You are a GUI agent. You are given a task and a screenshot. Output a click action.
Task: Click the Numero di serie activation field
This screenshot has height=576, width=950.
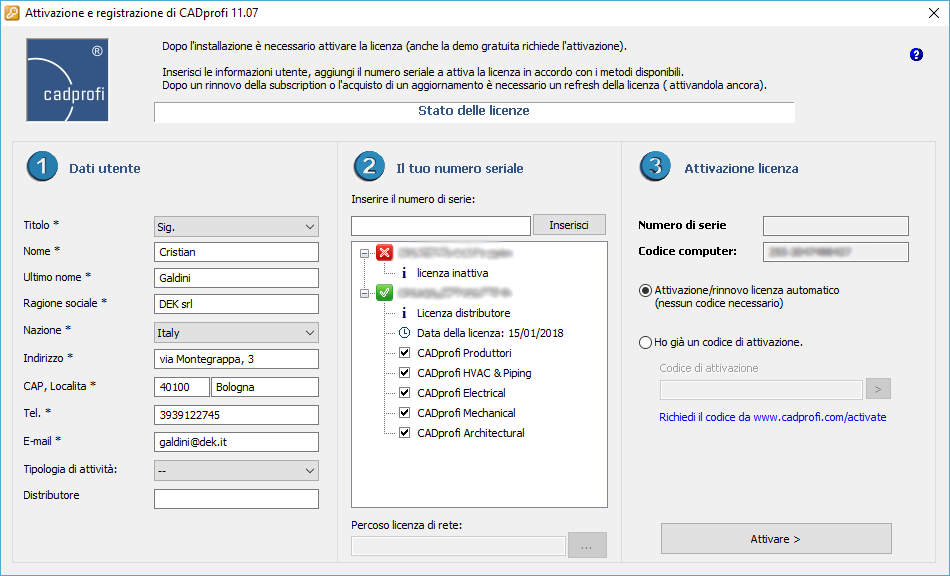(x=835, y=226)
